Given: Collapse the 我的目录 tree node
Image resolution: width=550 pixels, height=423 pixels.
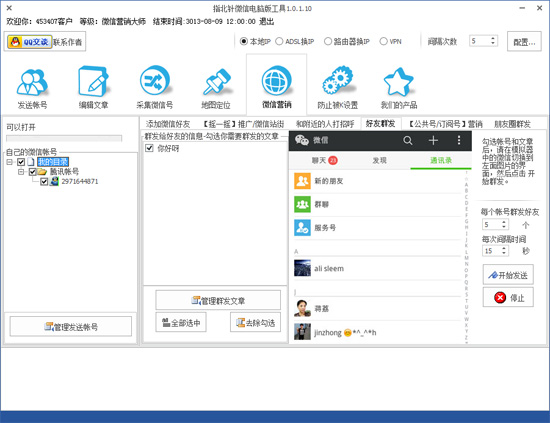Looking at the screenshot, I should pyautogui.click(x=9, y=162).
